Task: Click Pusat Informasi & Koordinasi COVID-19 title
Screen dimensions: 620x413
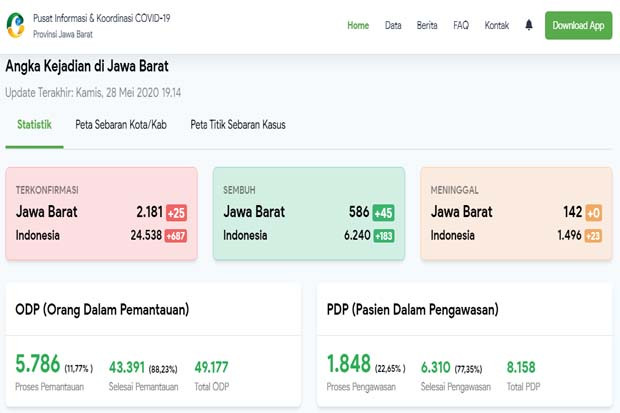Action: [102, 18]
